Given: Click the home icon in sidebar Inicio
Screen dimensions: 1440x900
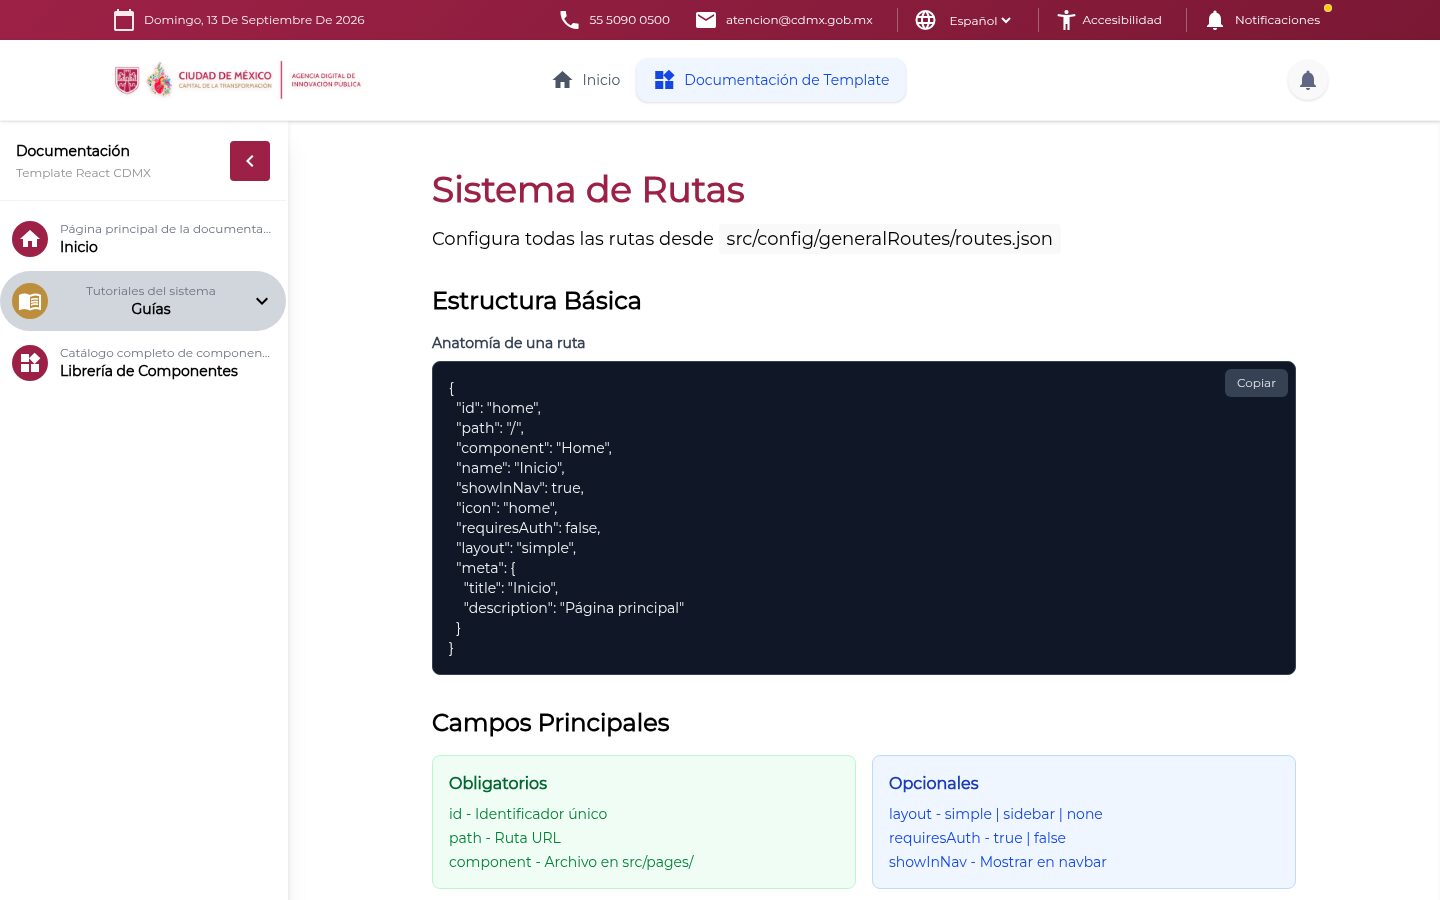Looking at the screenshot, I should (x=30, y=239).
